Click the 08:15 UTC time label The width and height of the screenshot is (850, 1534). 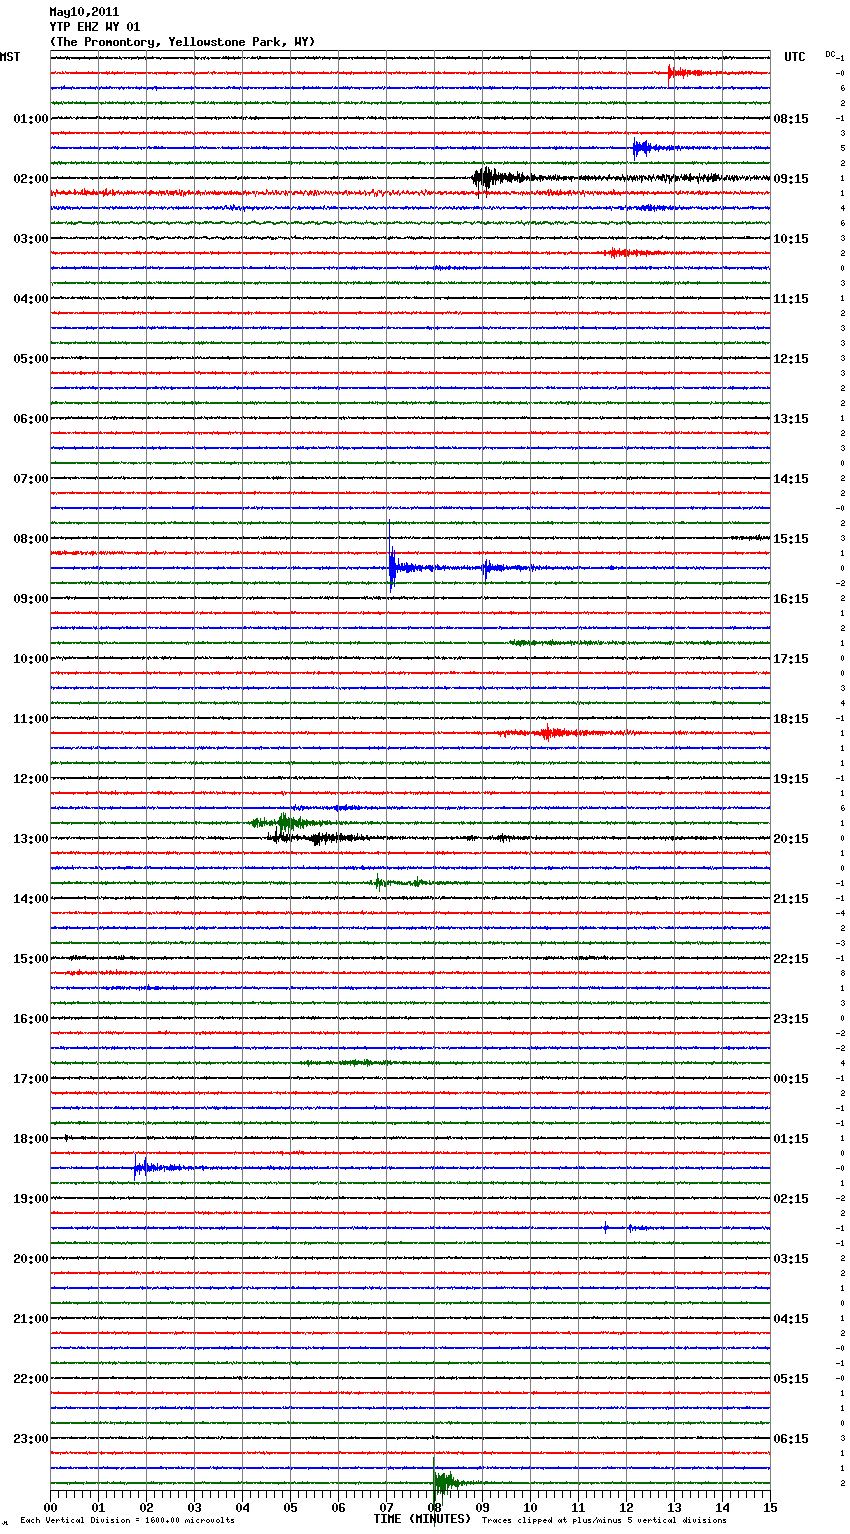click(x=791, y=119)
